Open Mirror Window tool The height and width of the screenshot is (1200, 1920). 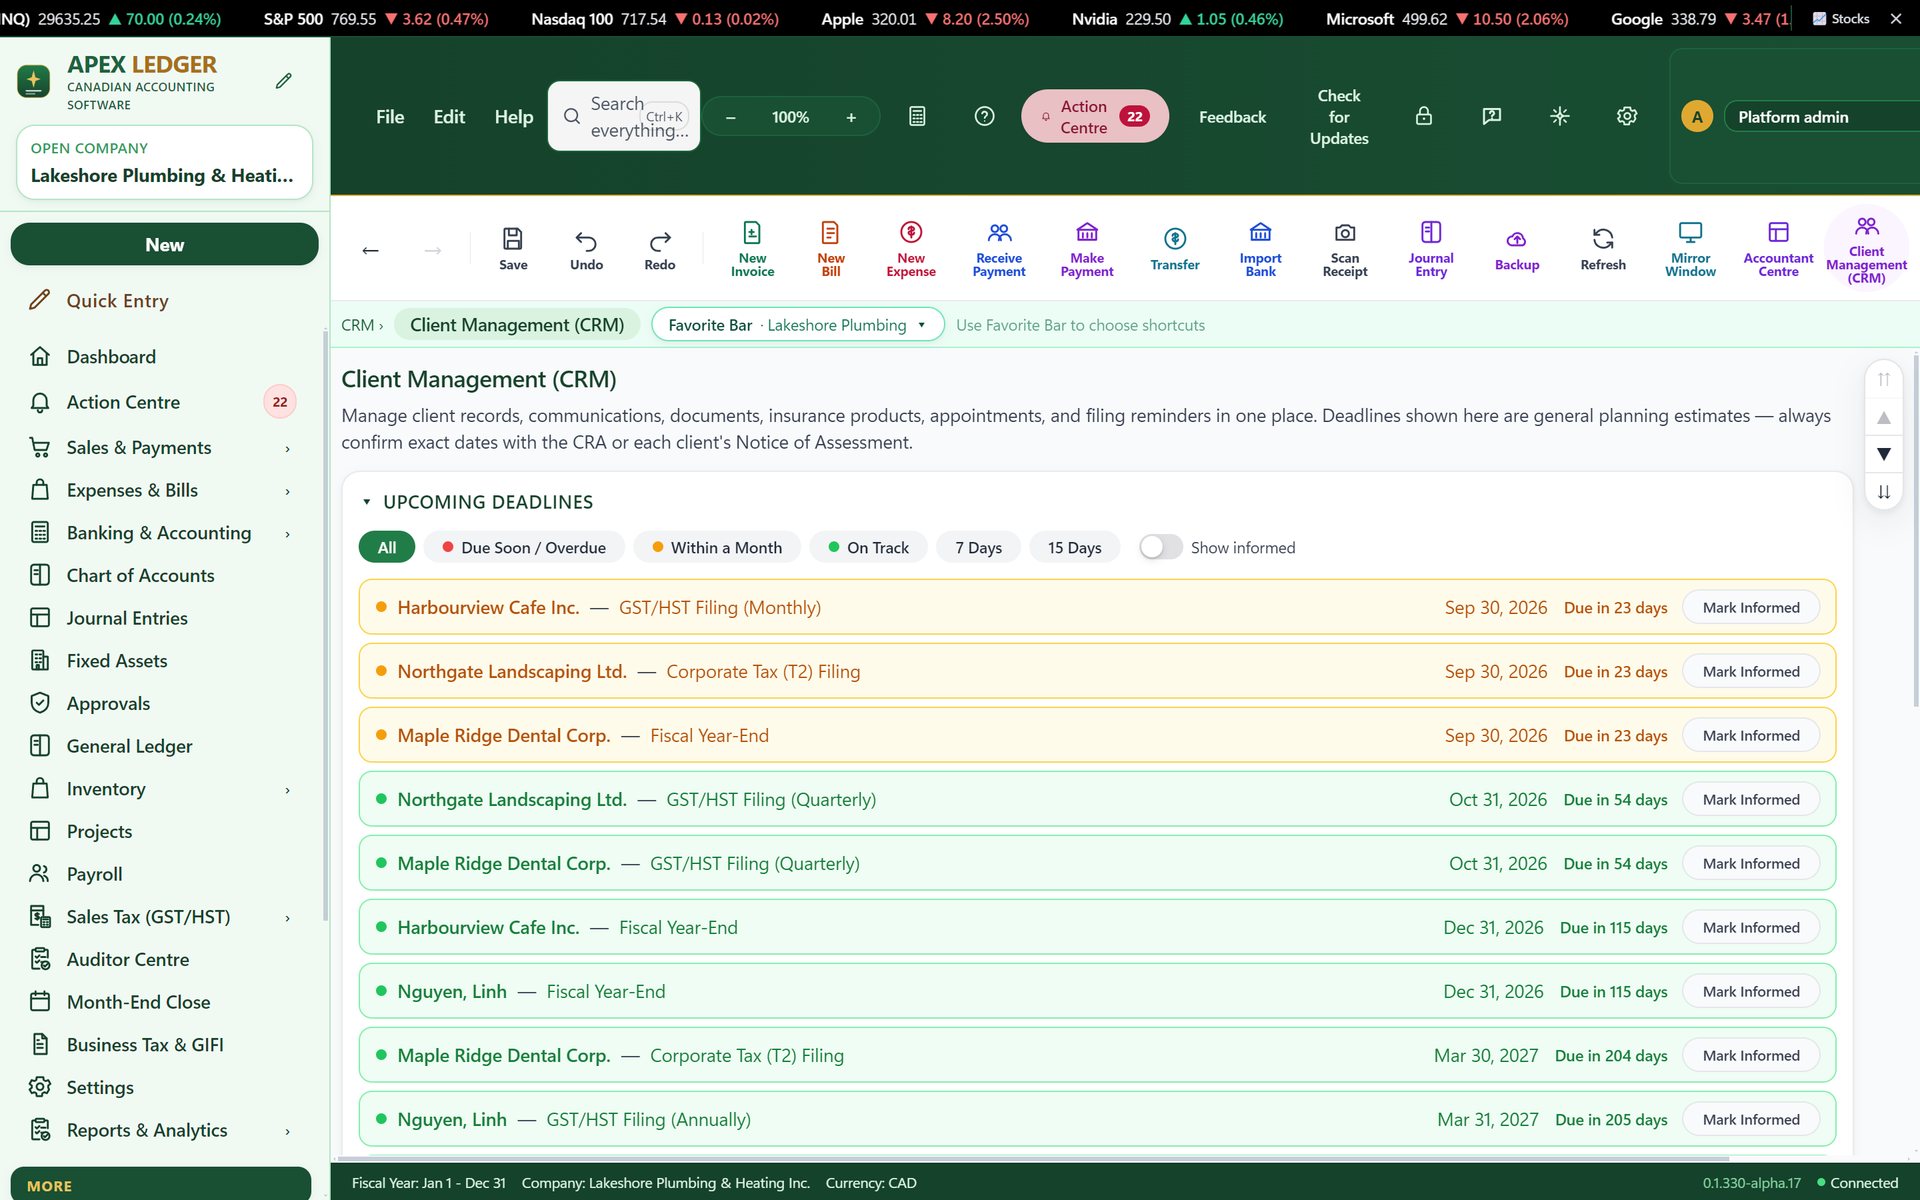click(x=1690, y=249)
